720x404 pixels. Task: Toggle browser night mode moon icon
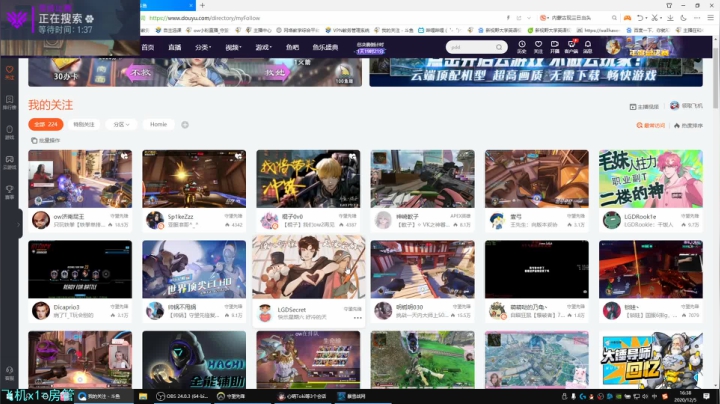pos(683,18)
